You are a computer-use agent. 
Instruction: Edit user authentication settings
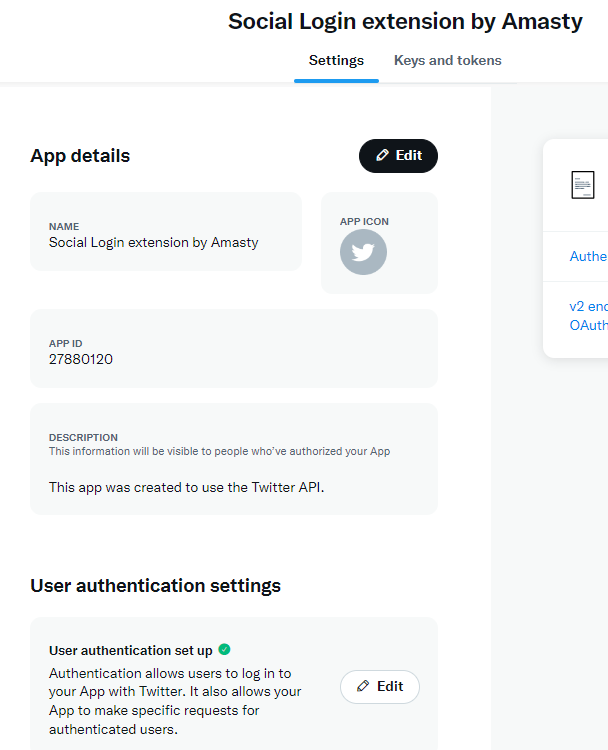tap(380, 687)
